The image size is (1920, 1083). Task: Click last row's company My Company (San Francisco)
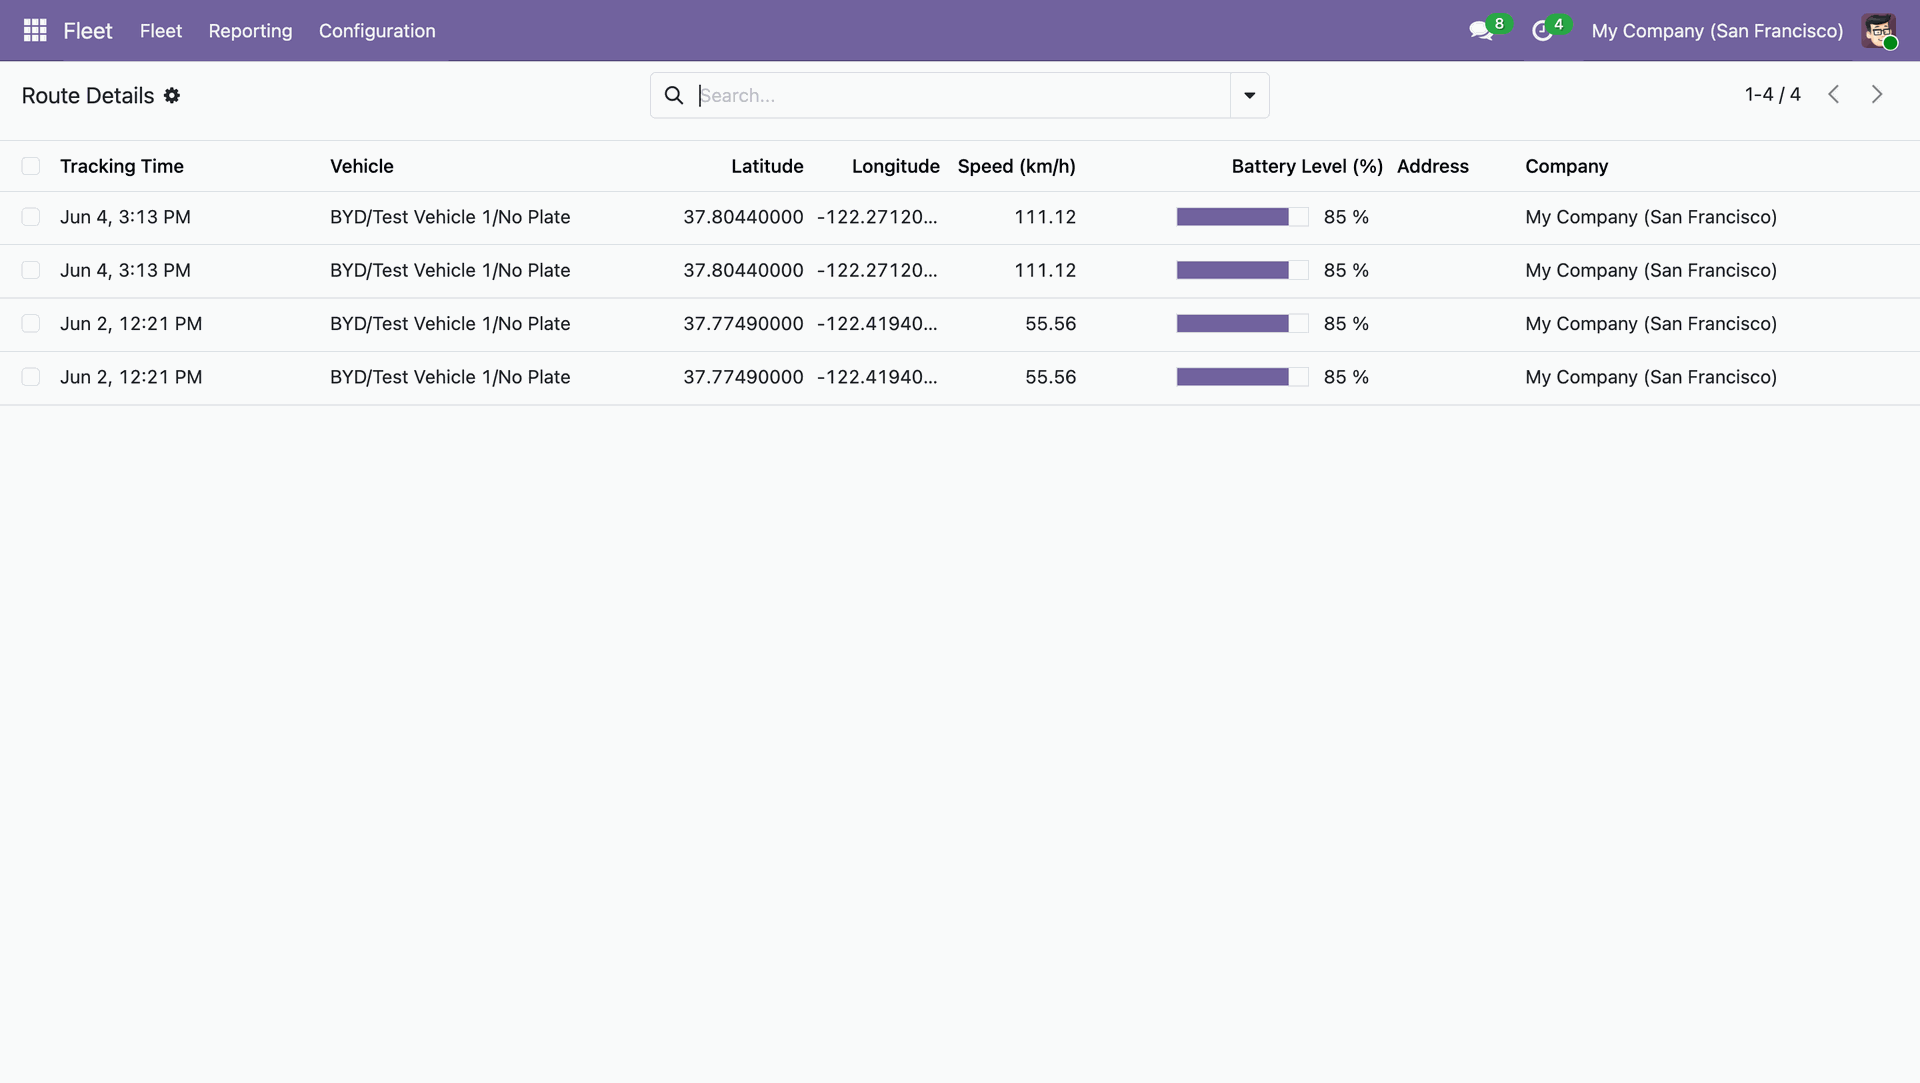pyautogui.click(x=1651, y=377)
